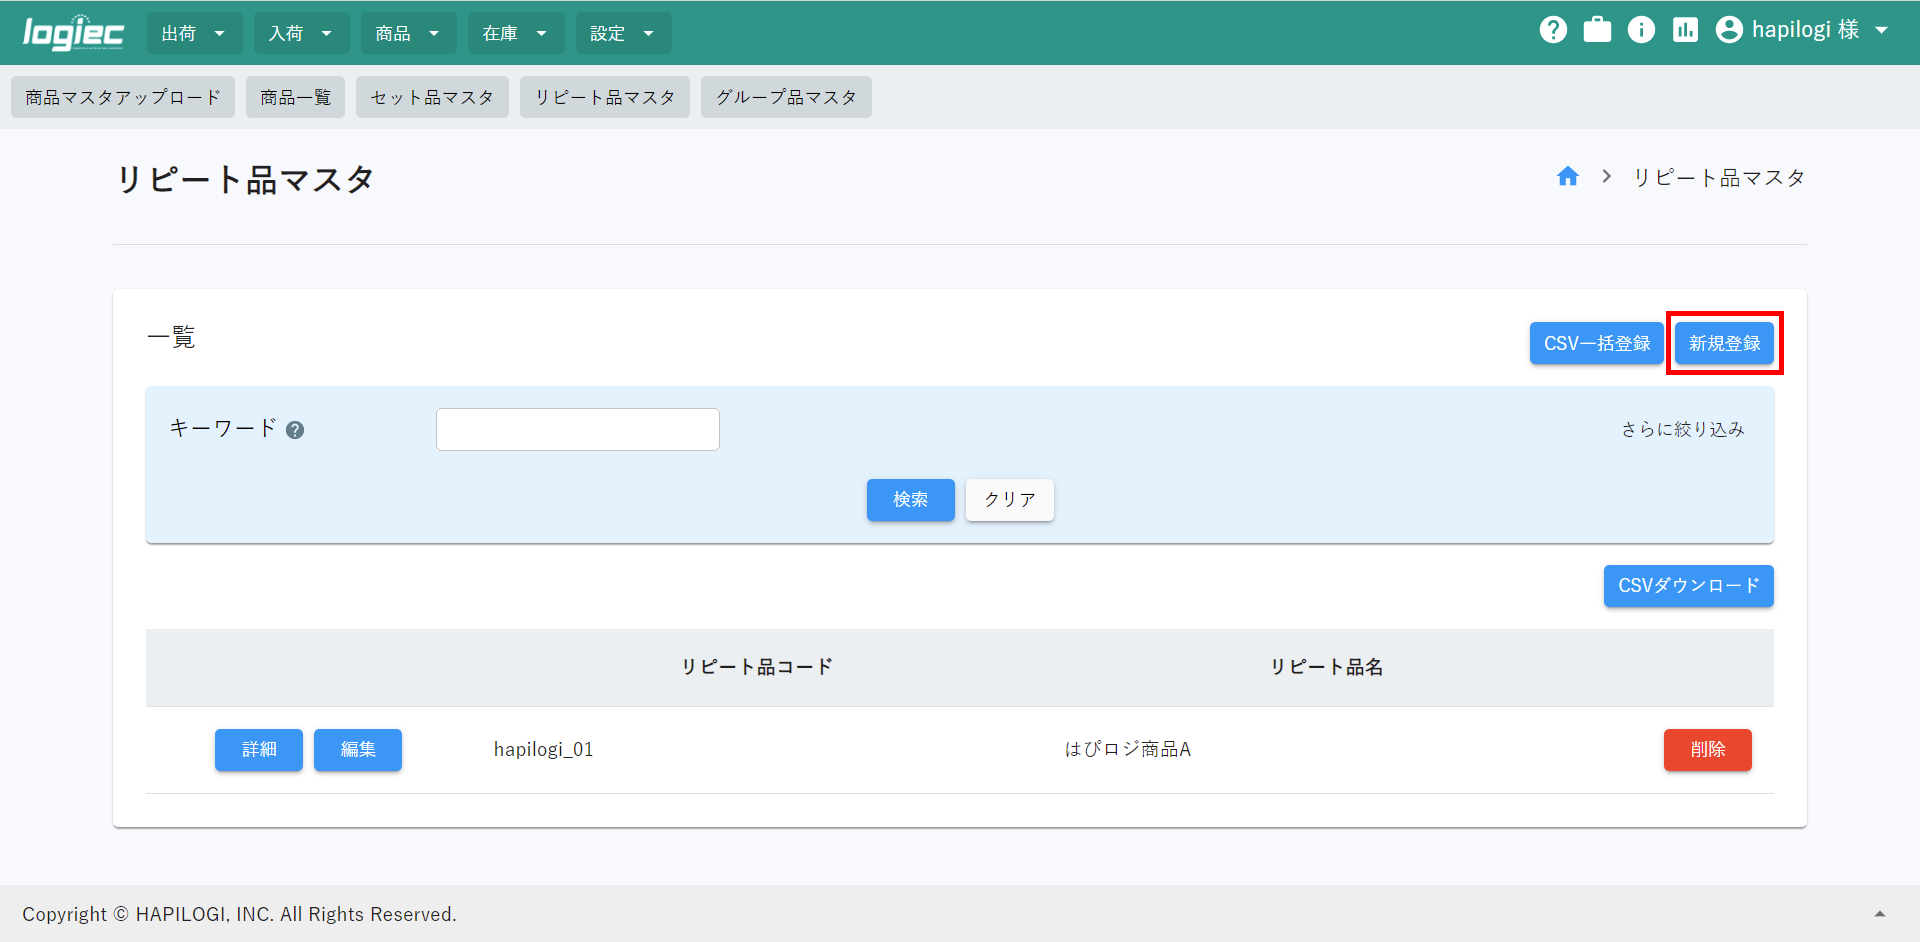The width and height of the screenshot is (1920, 942).
Task: Go to 商品一覧 tab
Action: pyautogui.click(x=295, y=97)
